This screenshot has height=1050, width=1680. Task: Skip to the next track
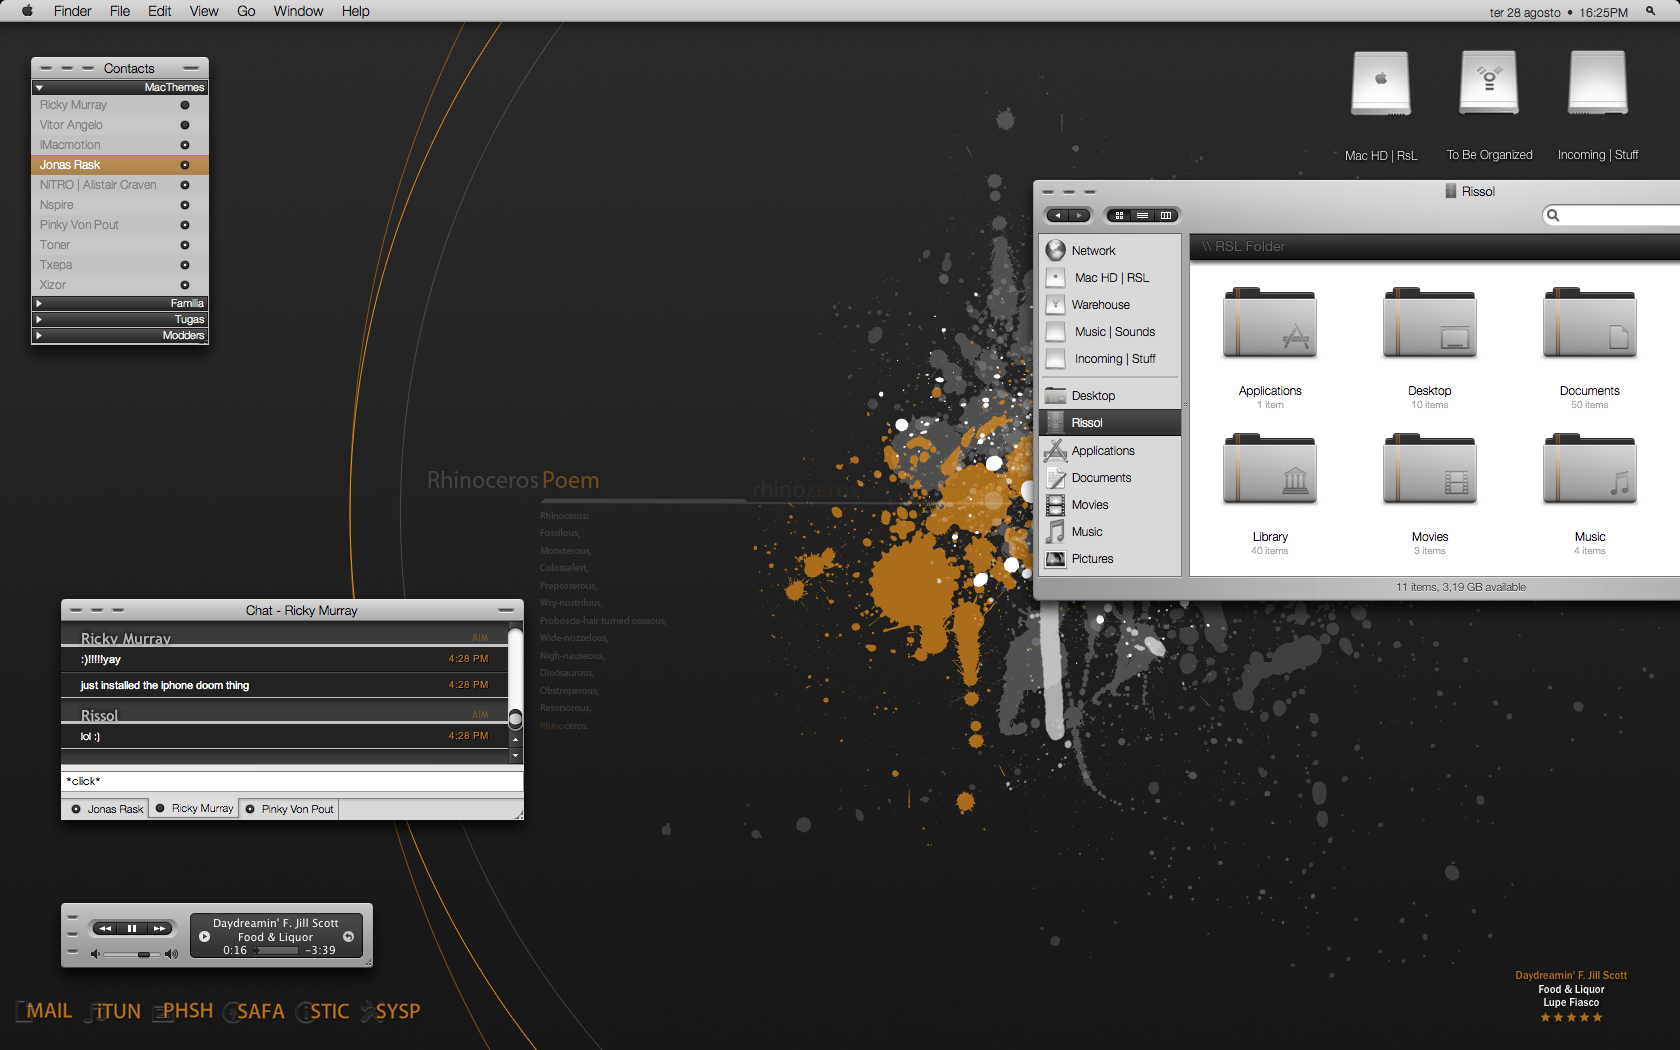(160, 928)
